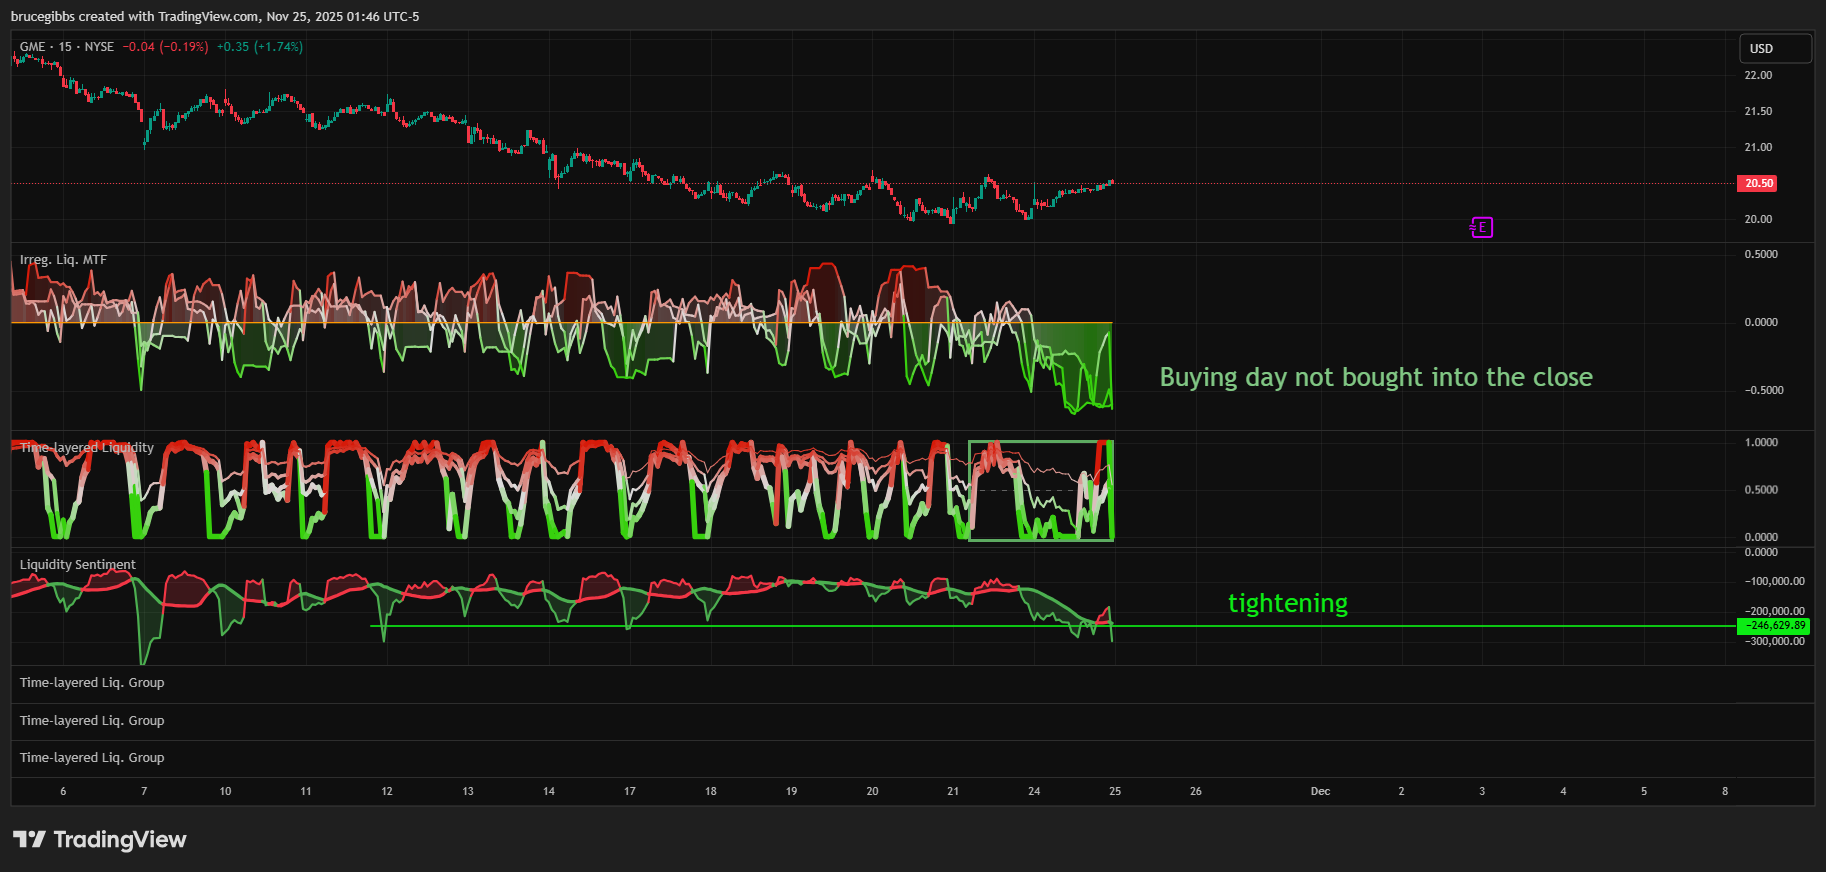Image resolution: width=1826 pixels, height=872 pixels.
Task: Click the green -246,629.89 price label
Action: click(1775, 626)
